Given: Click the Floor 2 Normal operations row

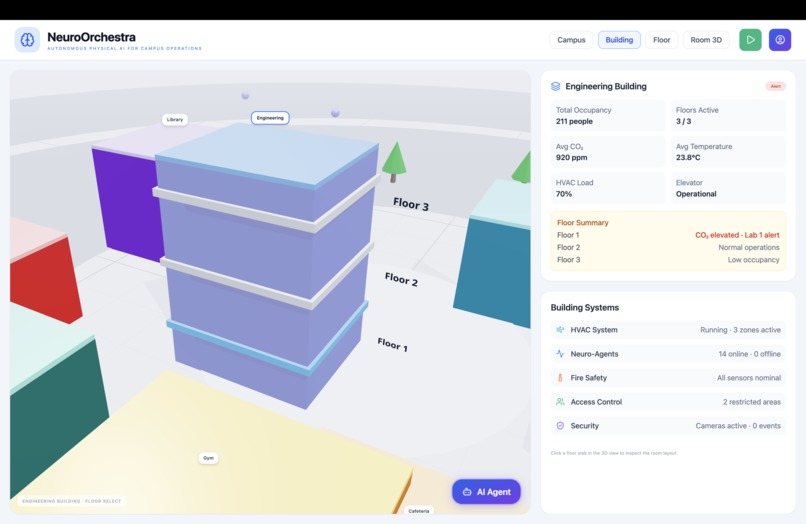Looking at the screenshot, I should [x=668, y=247].
